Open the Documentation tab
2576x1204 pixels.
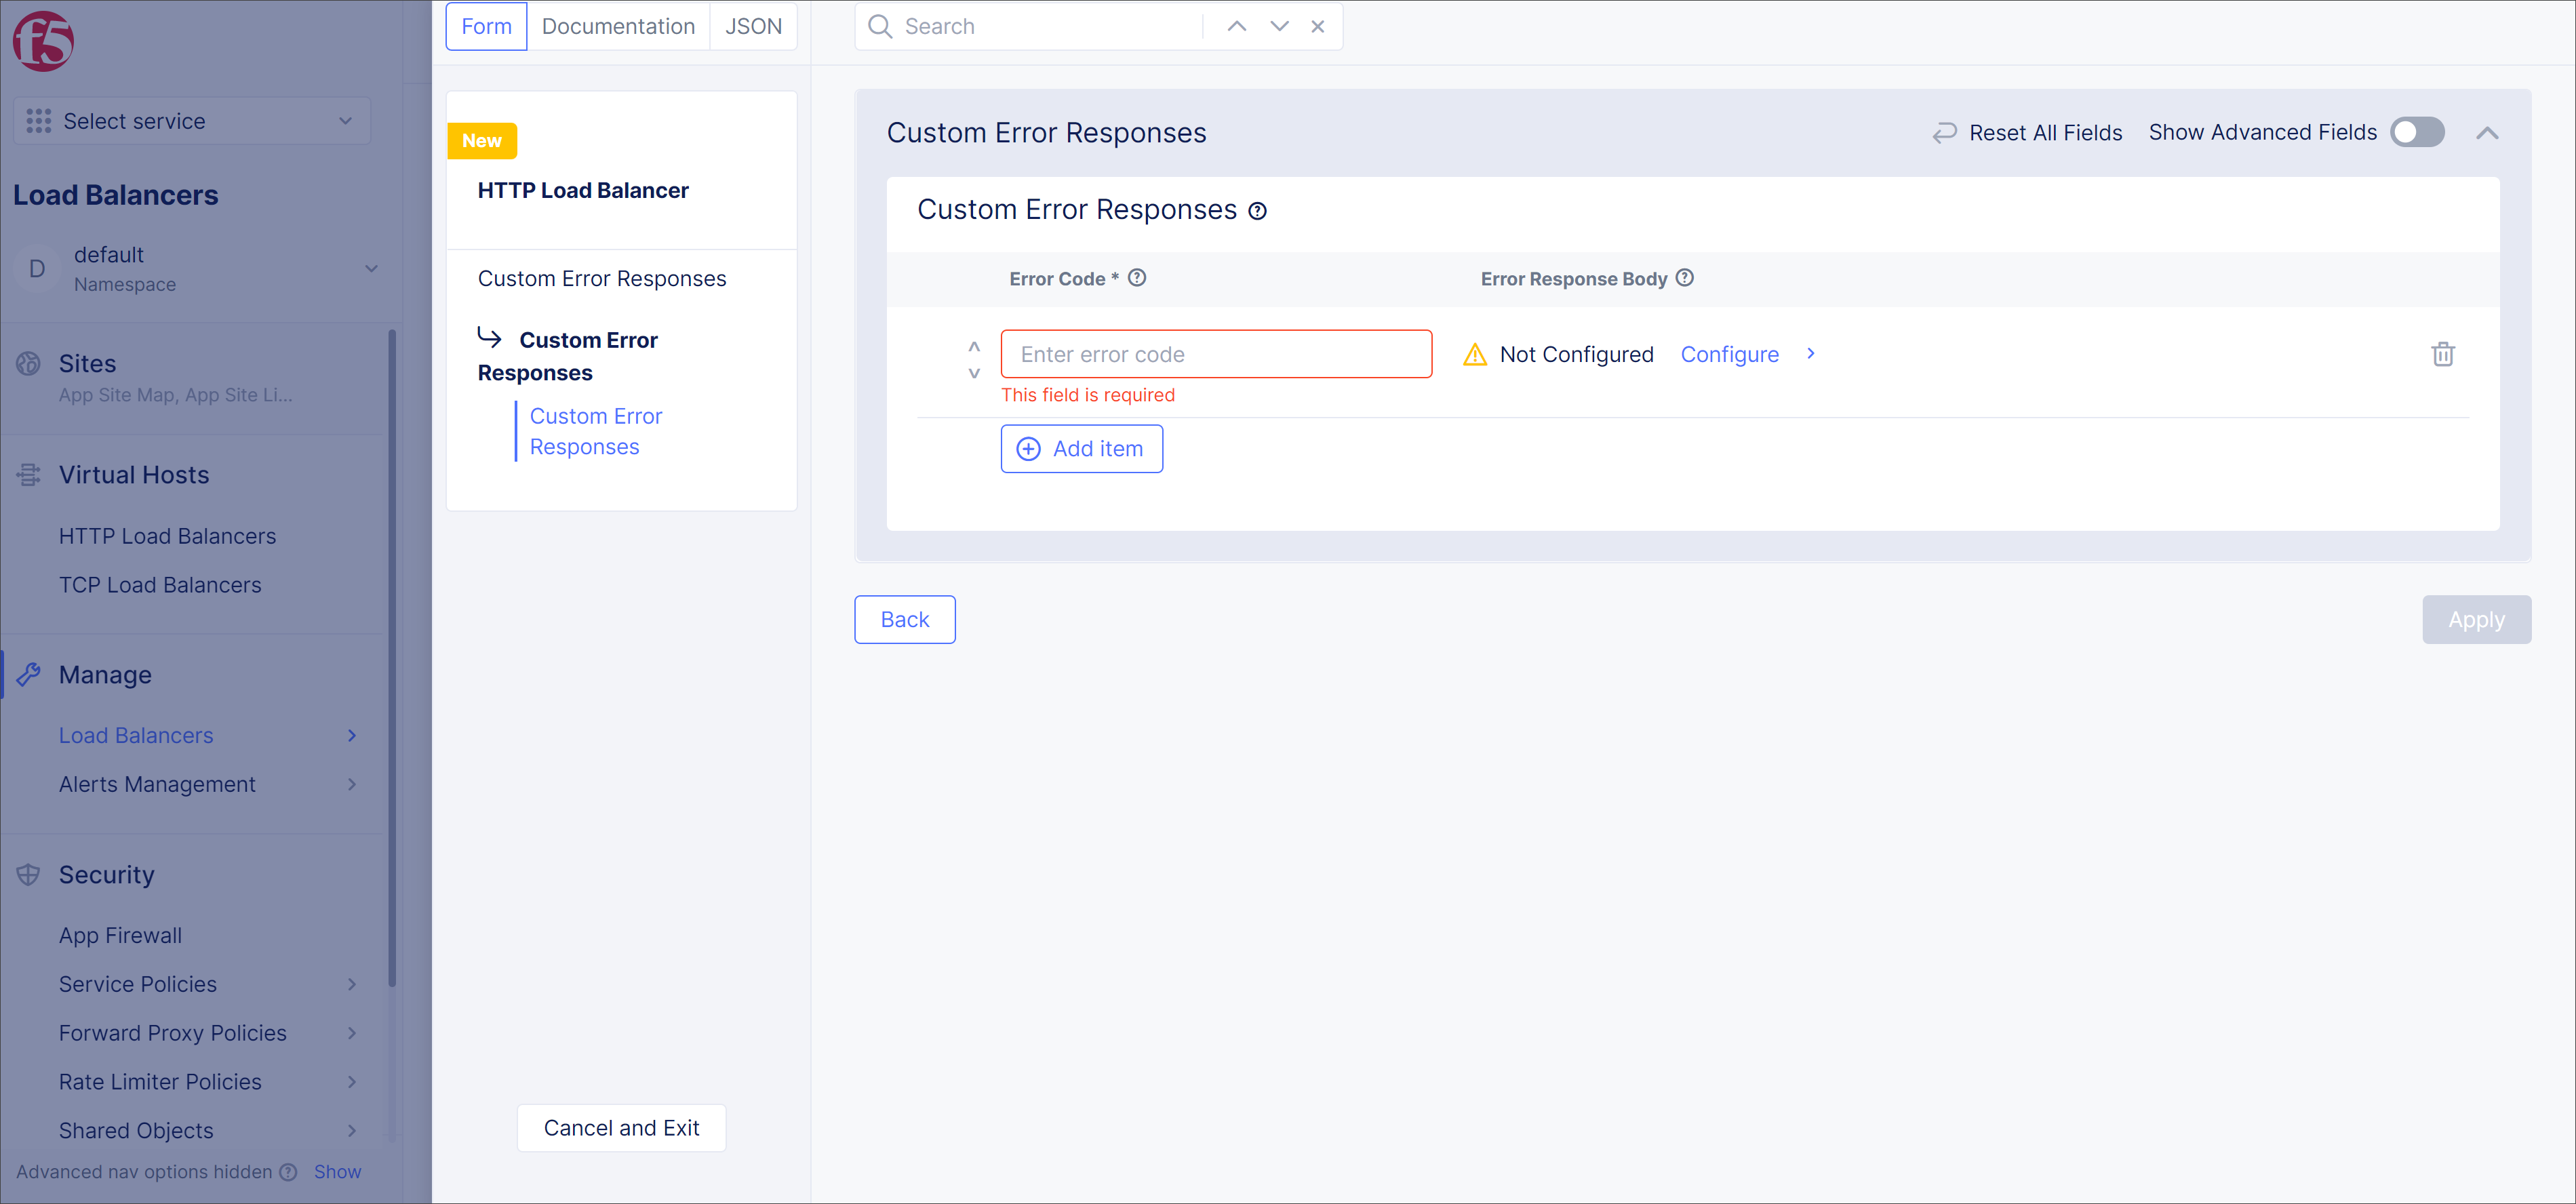coord(618,26)
